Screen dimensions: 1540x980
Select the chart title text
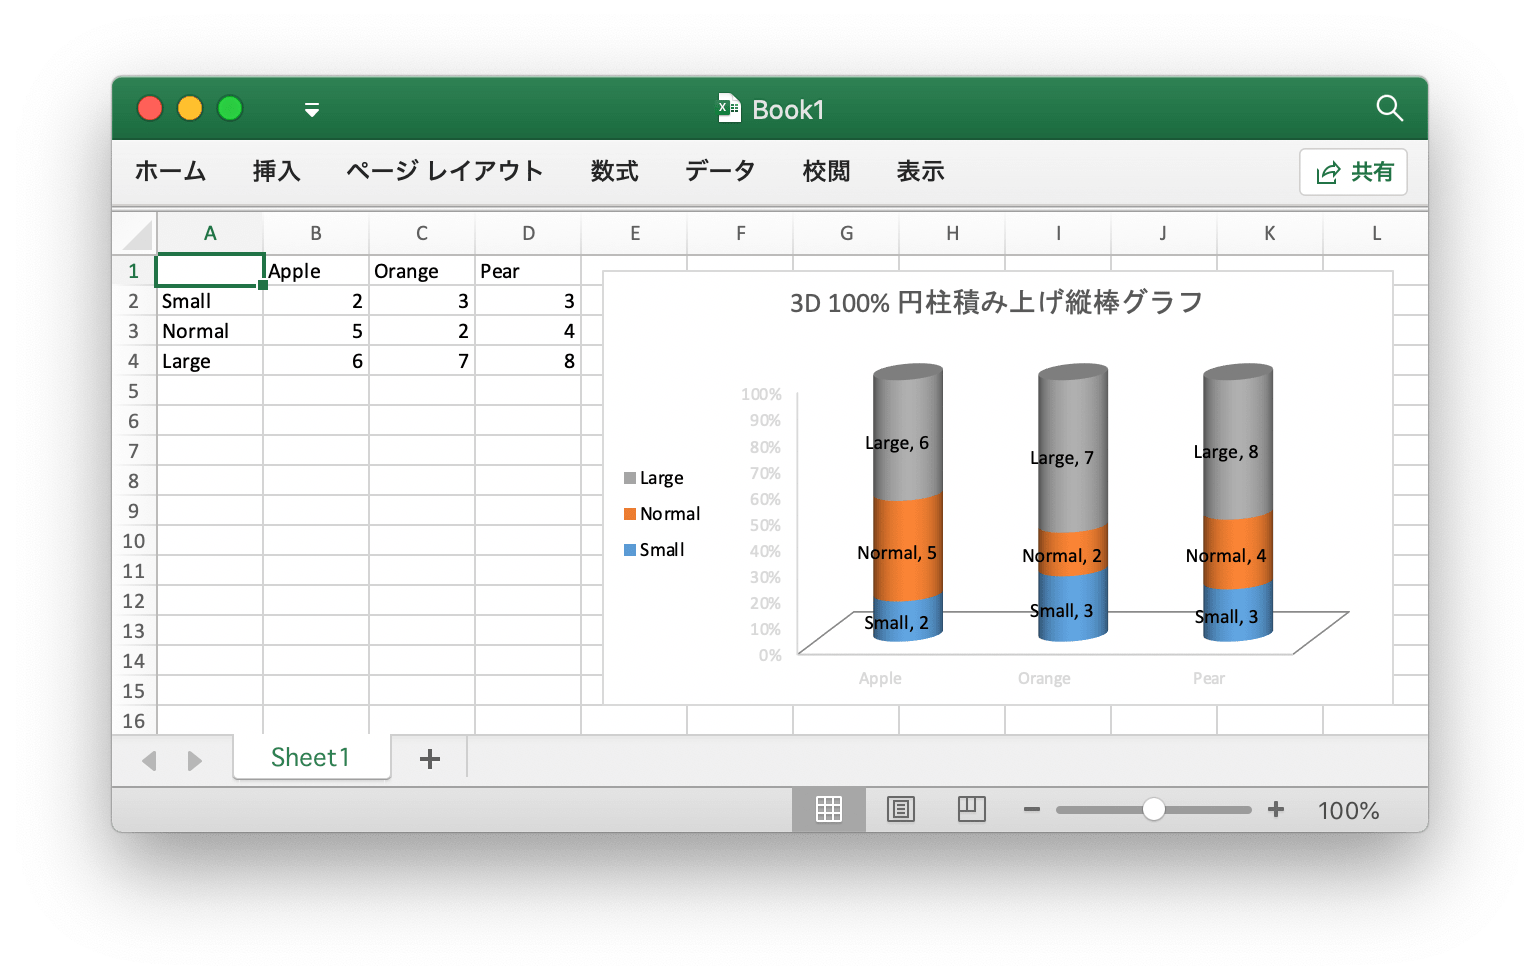click(996, 302)
